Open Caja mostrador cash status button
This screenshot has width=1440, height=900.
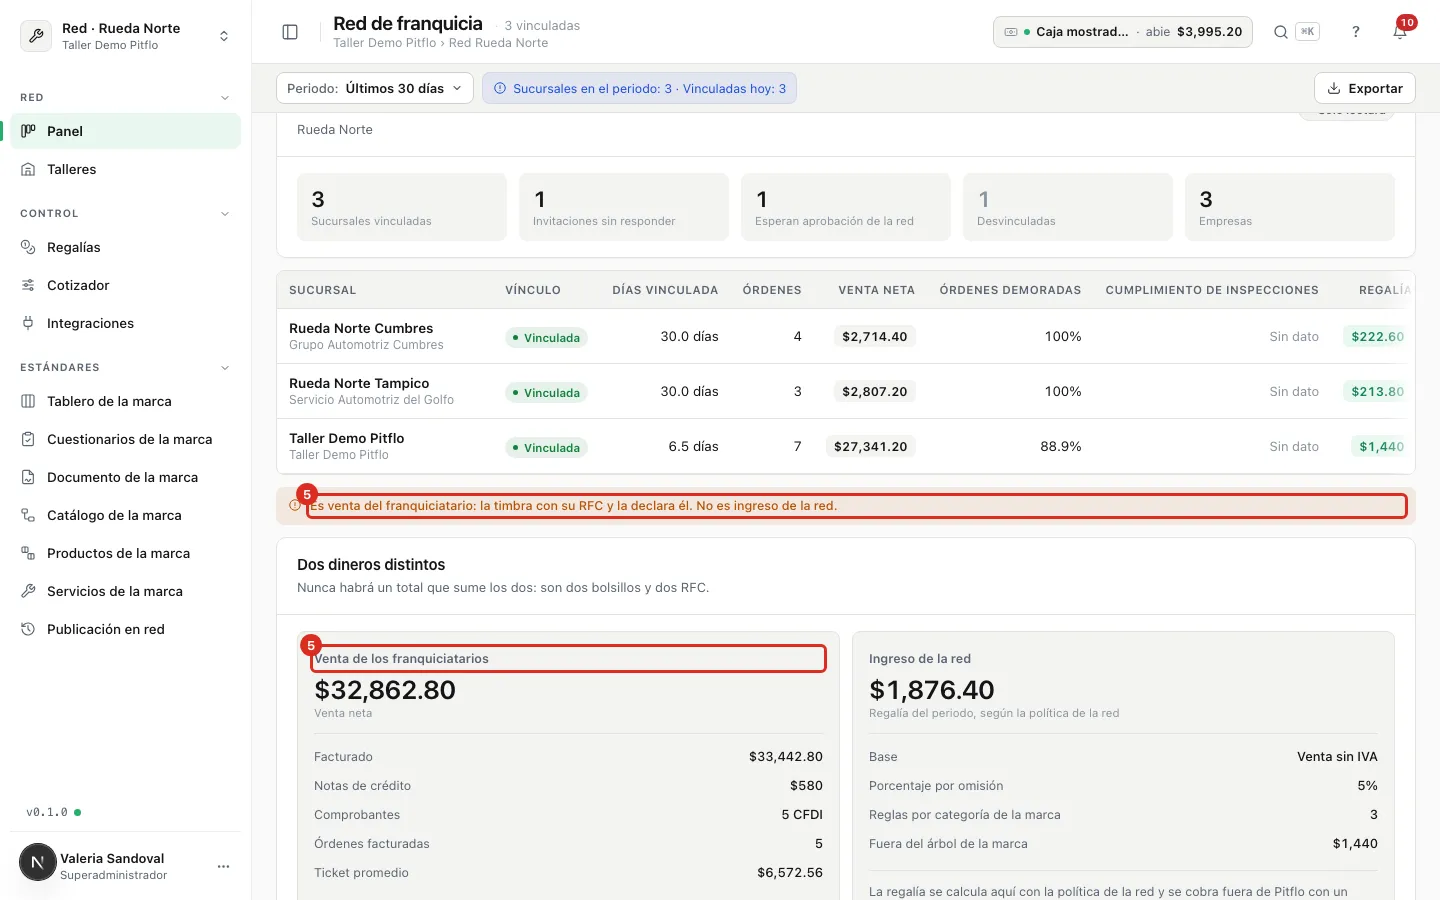[x=1122, y=32]
